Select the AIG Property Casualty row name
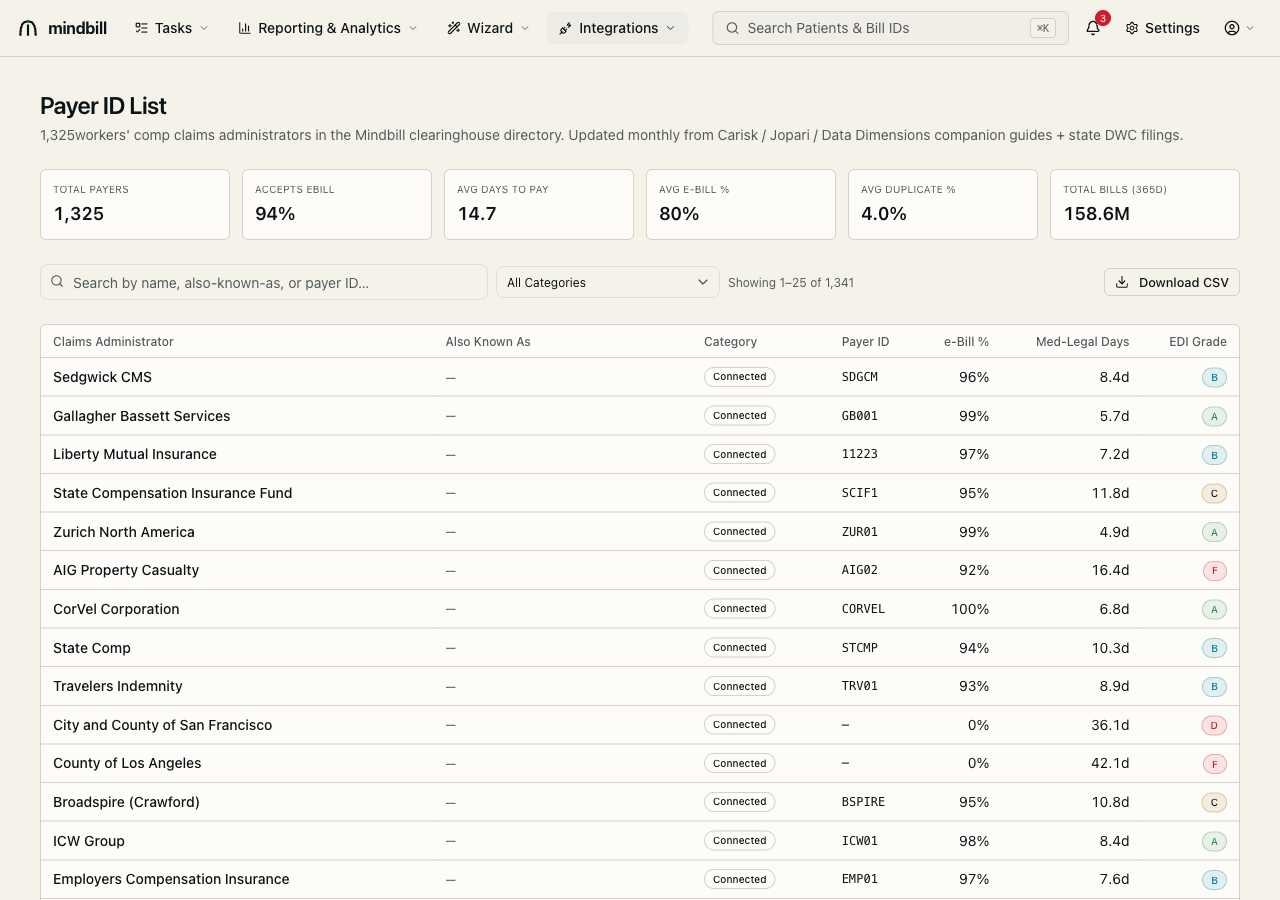 tap(126, 570)
